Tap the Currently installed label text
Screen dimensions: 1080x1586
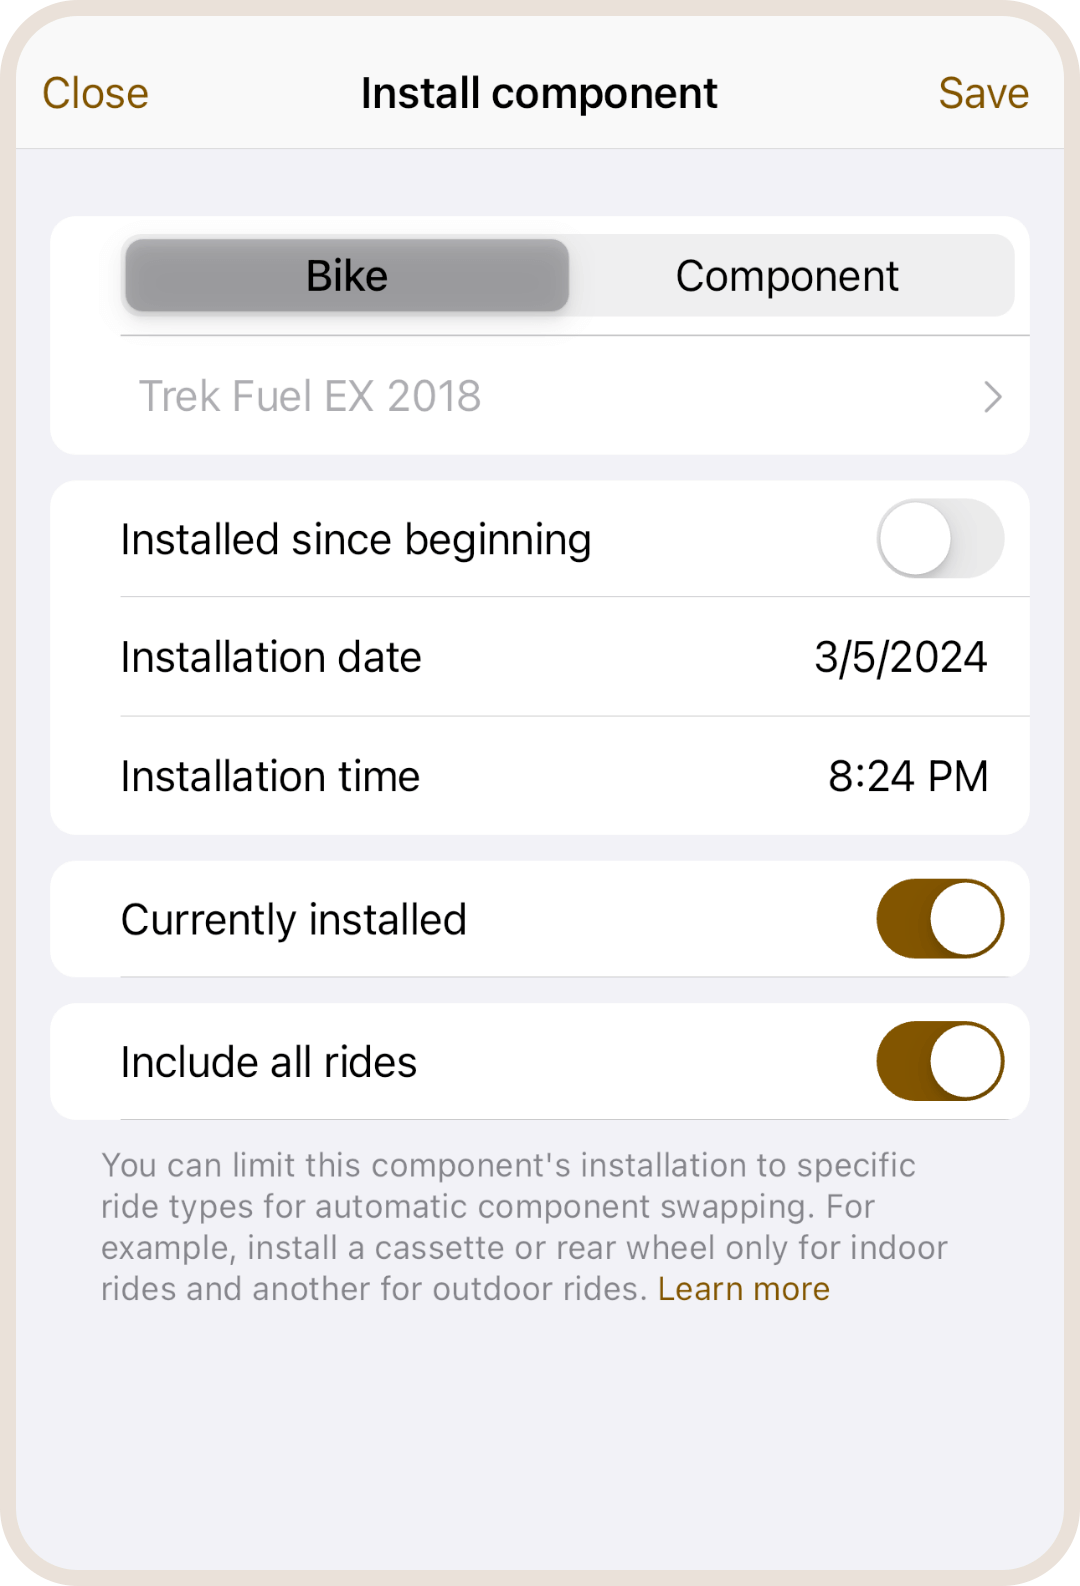tap(293, 919)
